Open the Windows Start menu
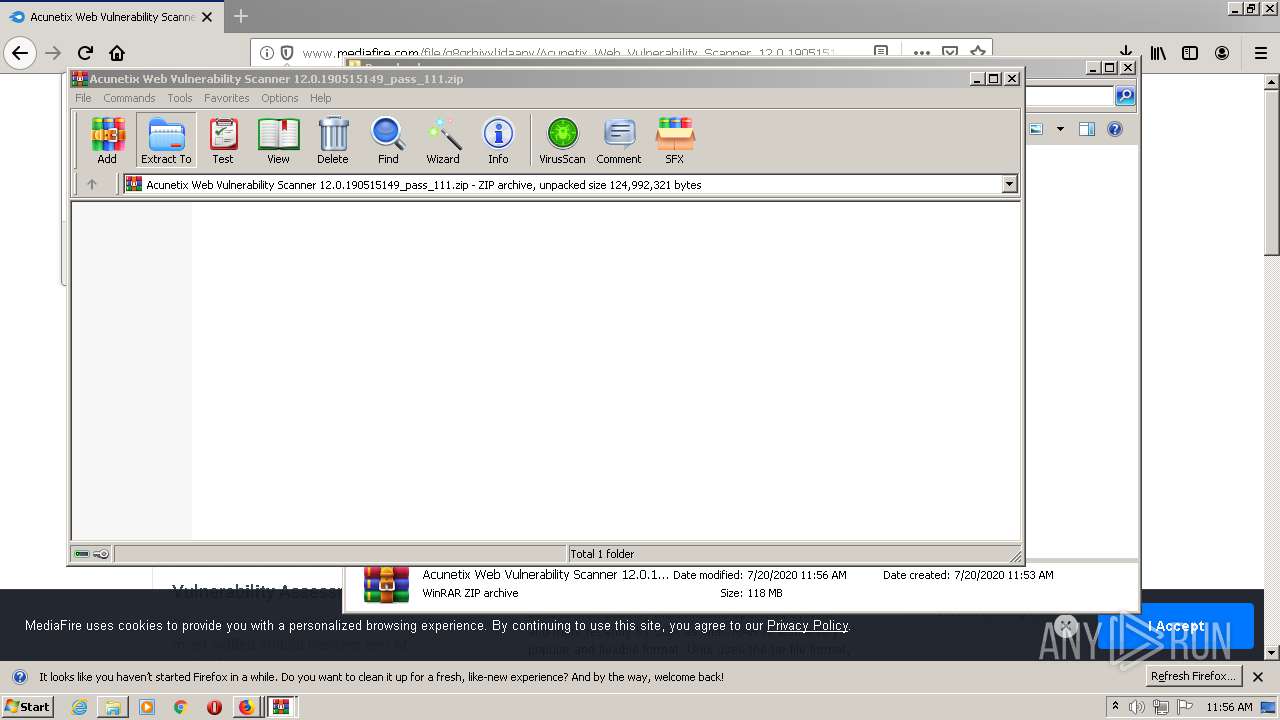This screenshot has width=1280, height=720. [x=27, y=706]
